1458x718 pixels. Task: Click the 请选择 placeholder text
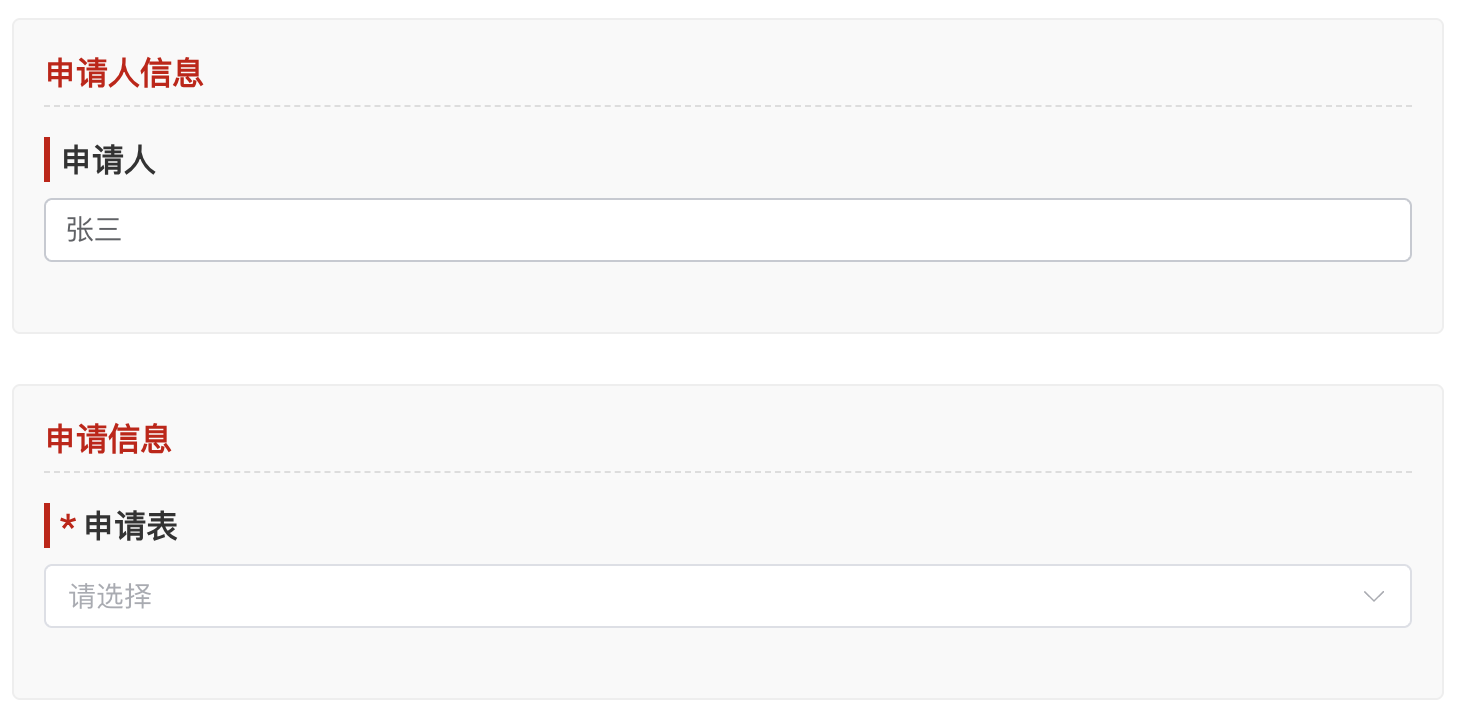[110, 597]
